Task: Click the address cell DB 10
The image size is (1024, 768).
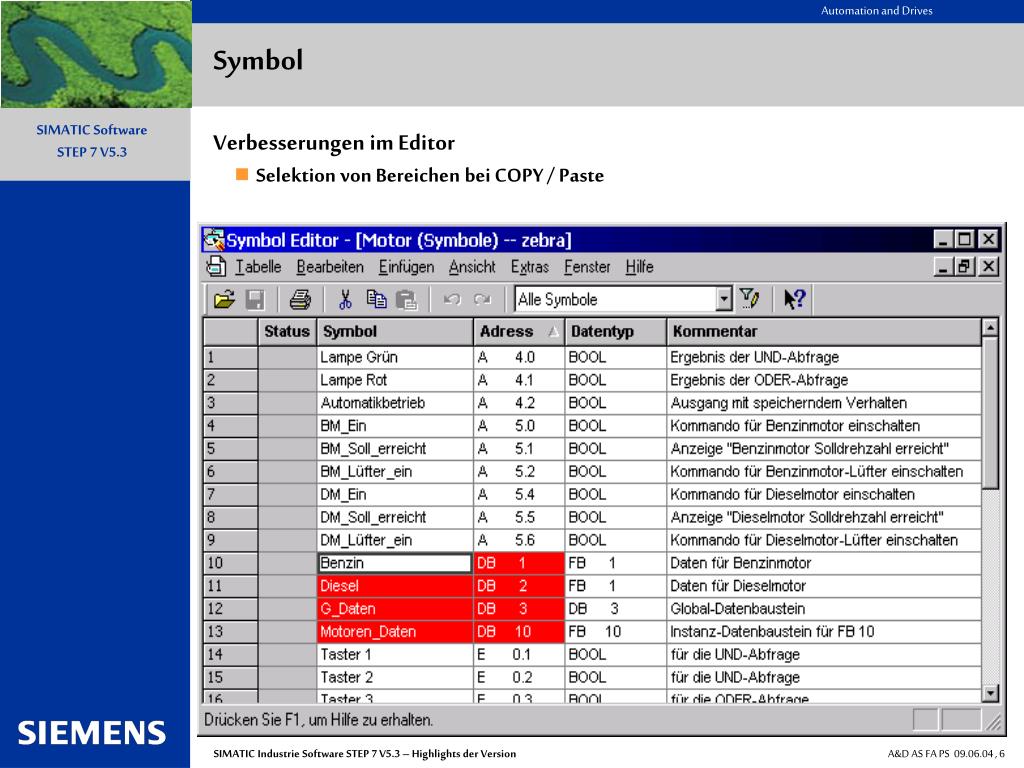Action: click(519, 632)
